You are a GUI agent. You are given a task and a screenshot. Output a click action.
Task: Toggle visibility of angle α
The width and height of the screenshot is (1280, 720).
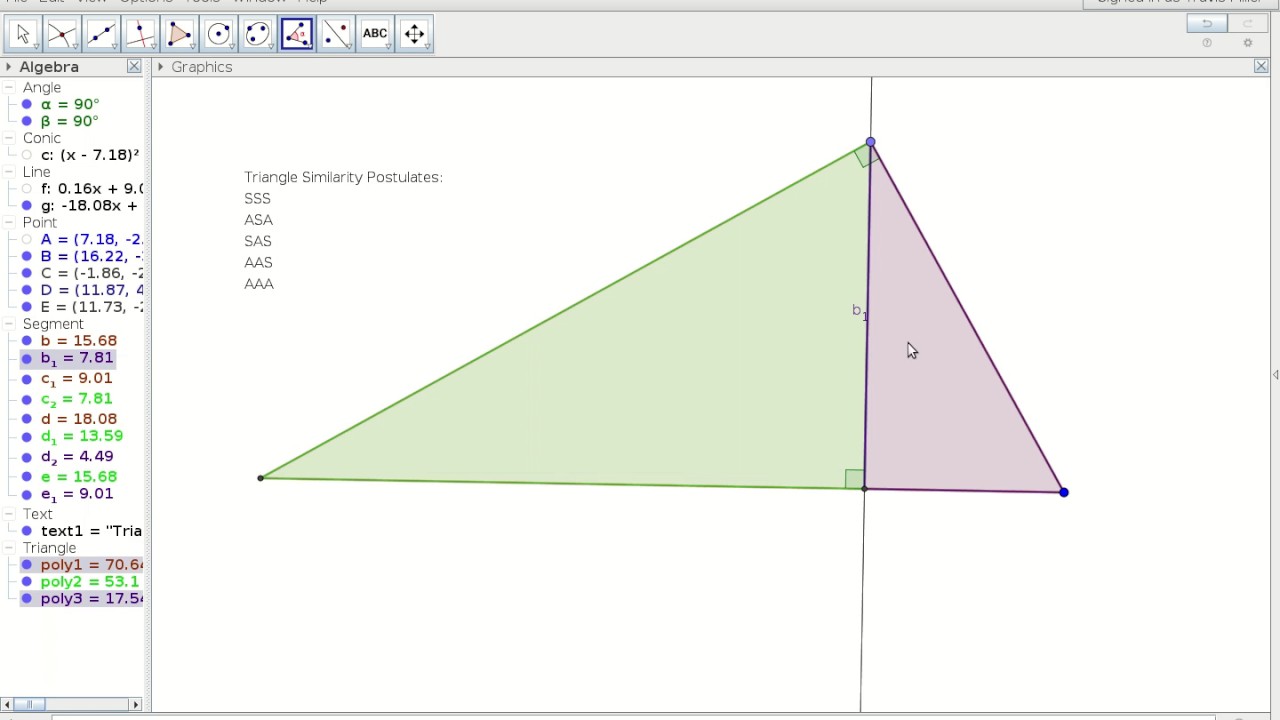tap(27, 104)
